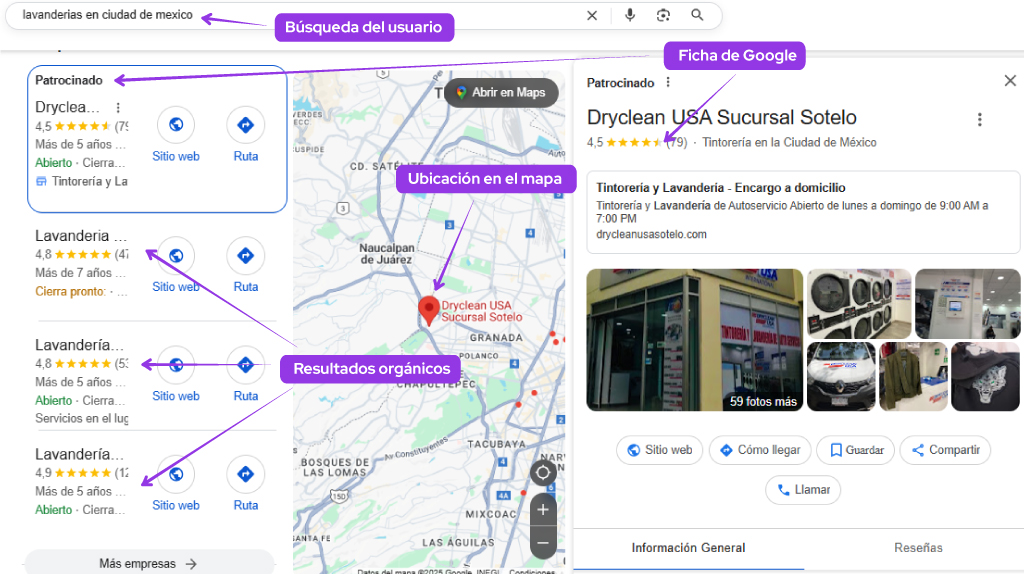Click Ruta directions icon for the Dryclean sponsored listing
The height and width of the screenshot is (574, 1024).
(246, 125)
